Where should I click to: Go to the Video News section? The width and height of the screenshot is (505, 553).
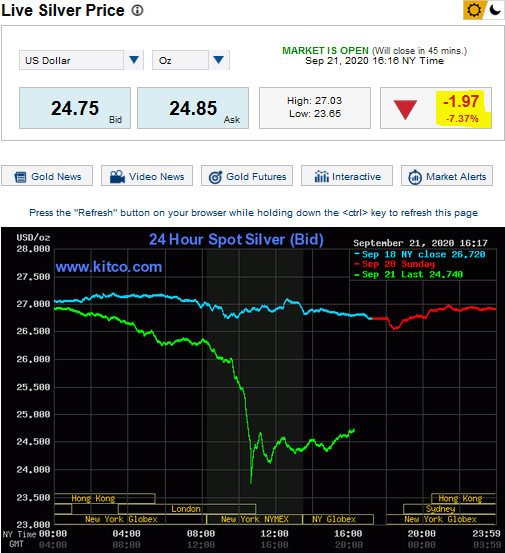coord(147,176)
